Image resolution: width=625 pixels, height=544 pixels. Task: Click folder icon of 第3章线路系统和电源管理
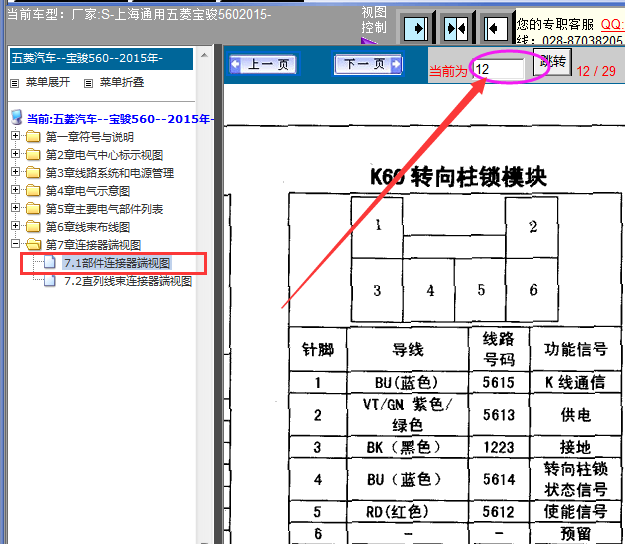(33, 172)
